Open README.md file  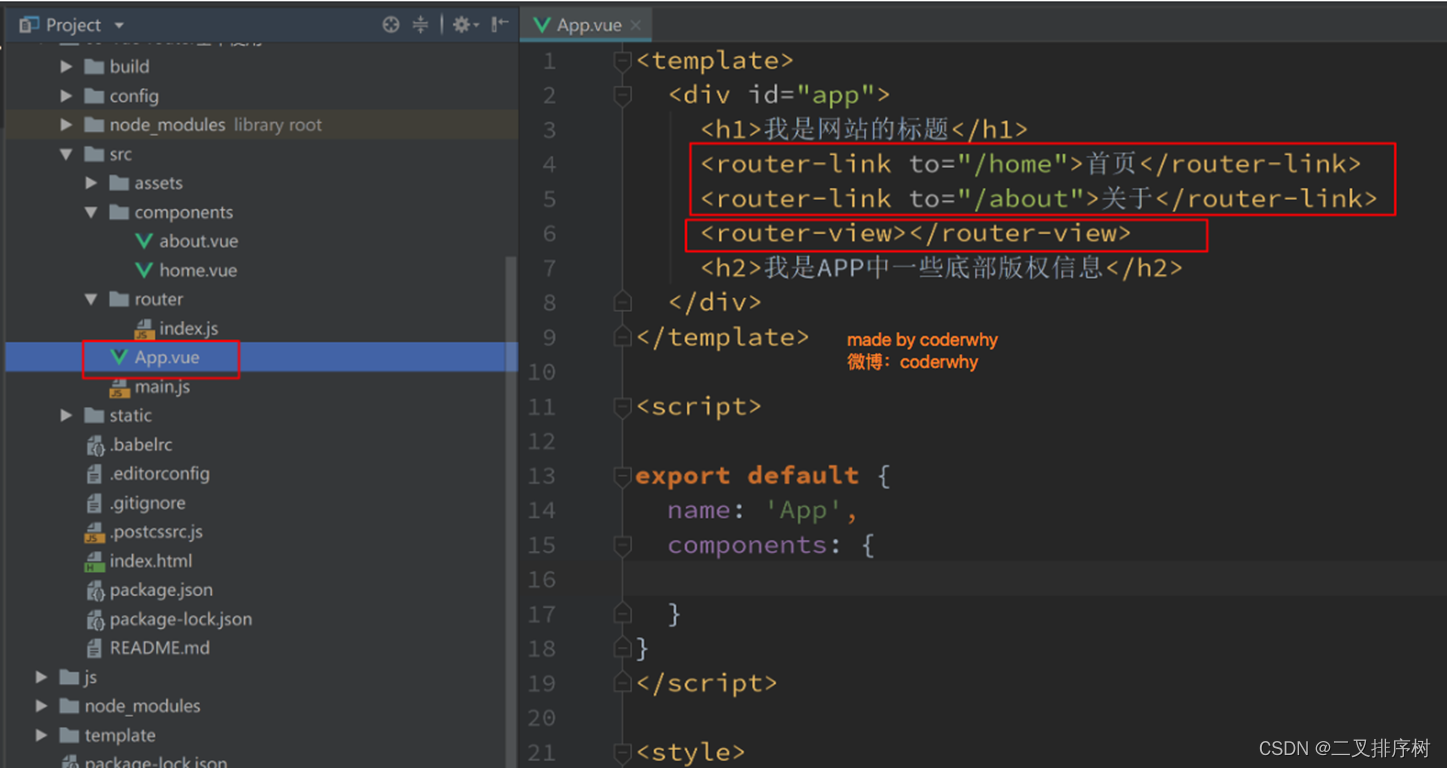160,648
